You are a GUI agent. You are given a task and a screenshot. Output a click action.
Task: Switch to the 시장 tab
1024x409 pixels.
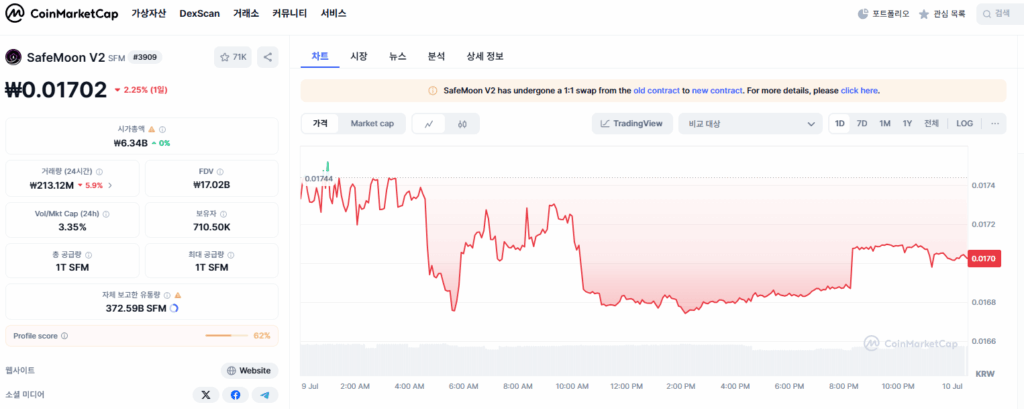pos(359,57)
